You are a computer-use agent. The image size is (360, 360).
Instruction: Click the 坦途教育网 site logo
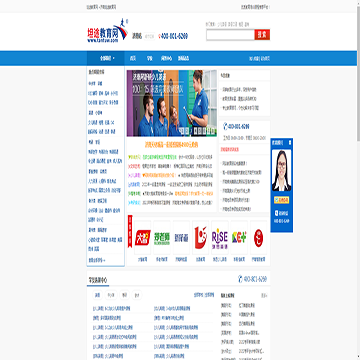tap(108, 30)
